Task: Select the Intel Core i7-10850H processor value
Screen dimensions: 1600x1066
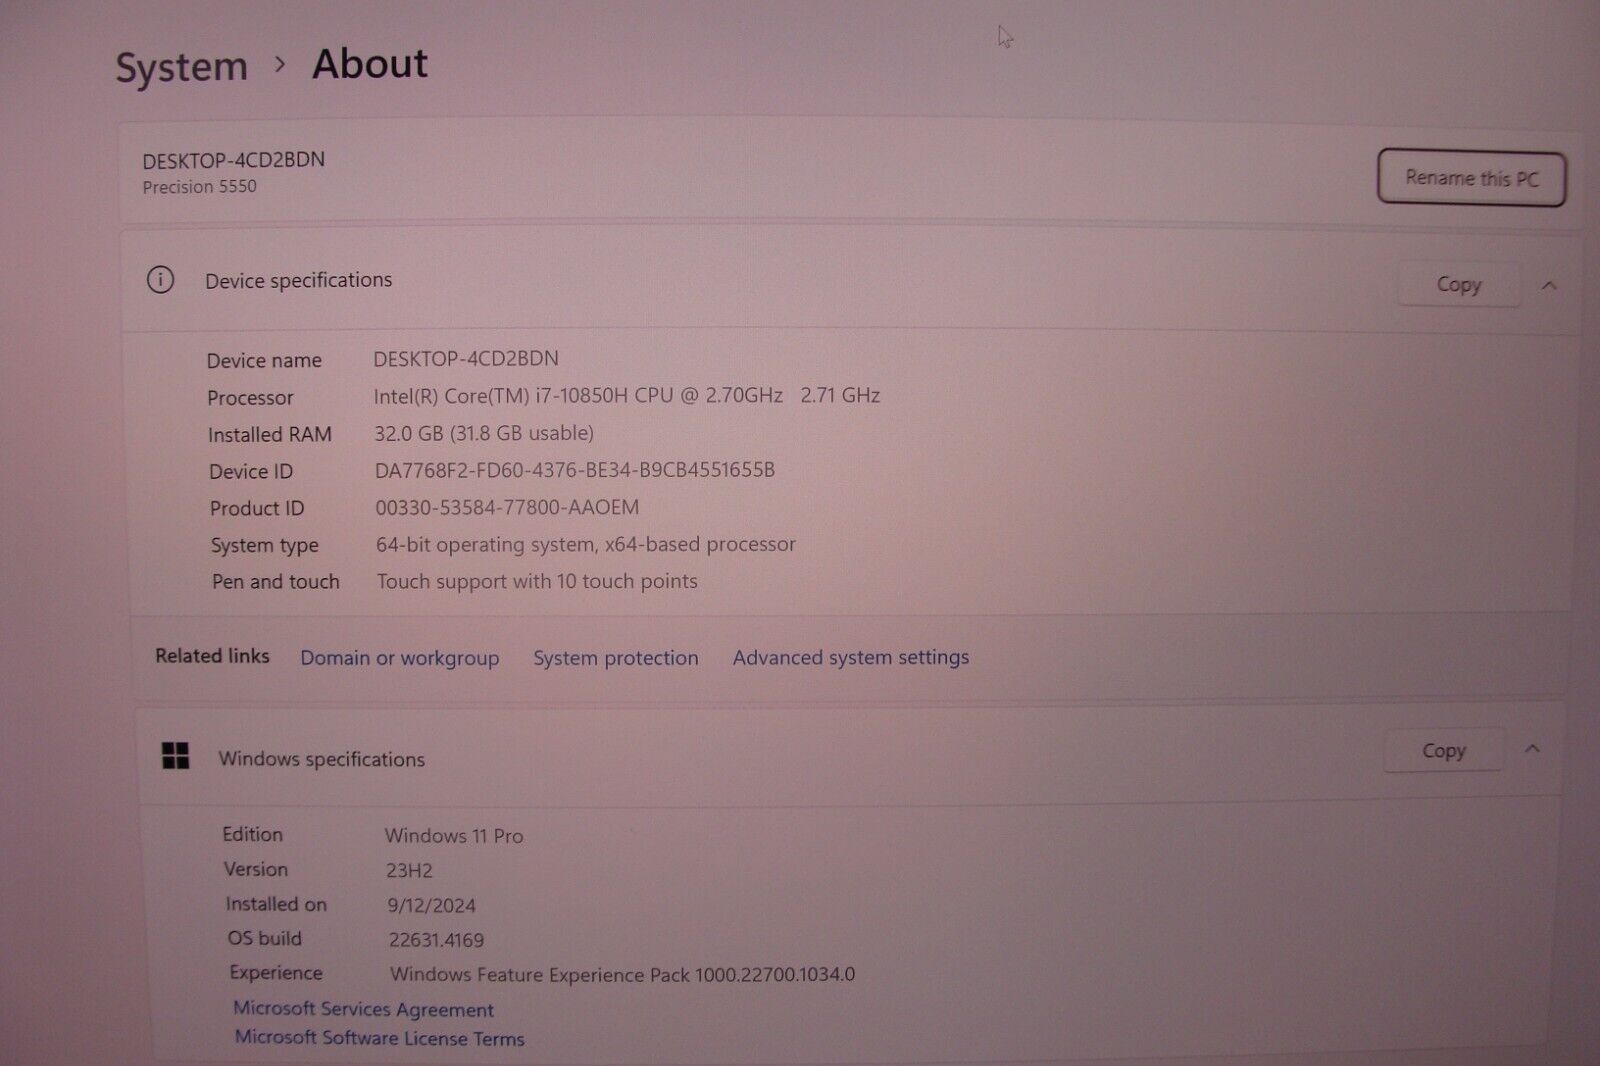Action: click(627, 396)
